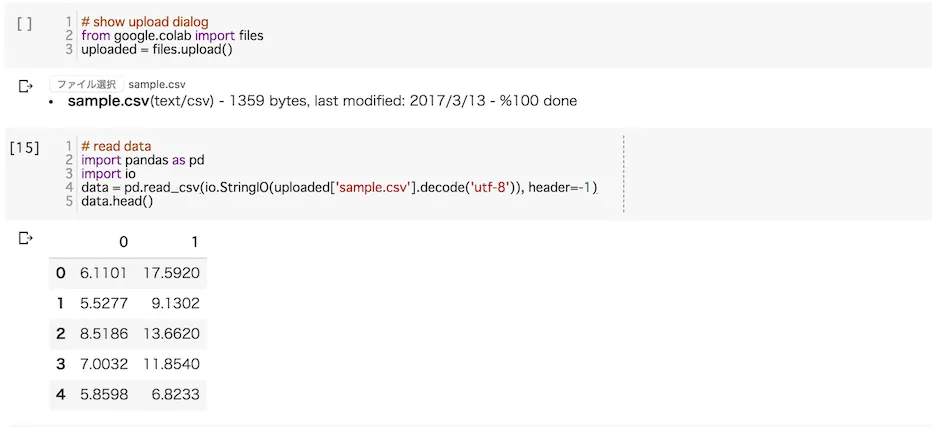Screen dimensions: 932x427
Task: Select column header 1 in table
Action: 195,242
